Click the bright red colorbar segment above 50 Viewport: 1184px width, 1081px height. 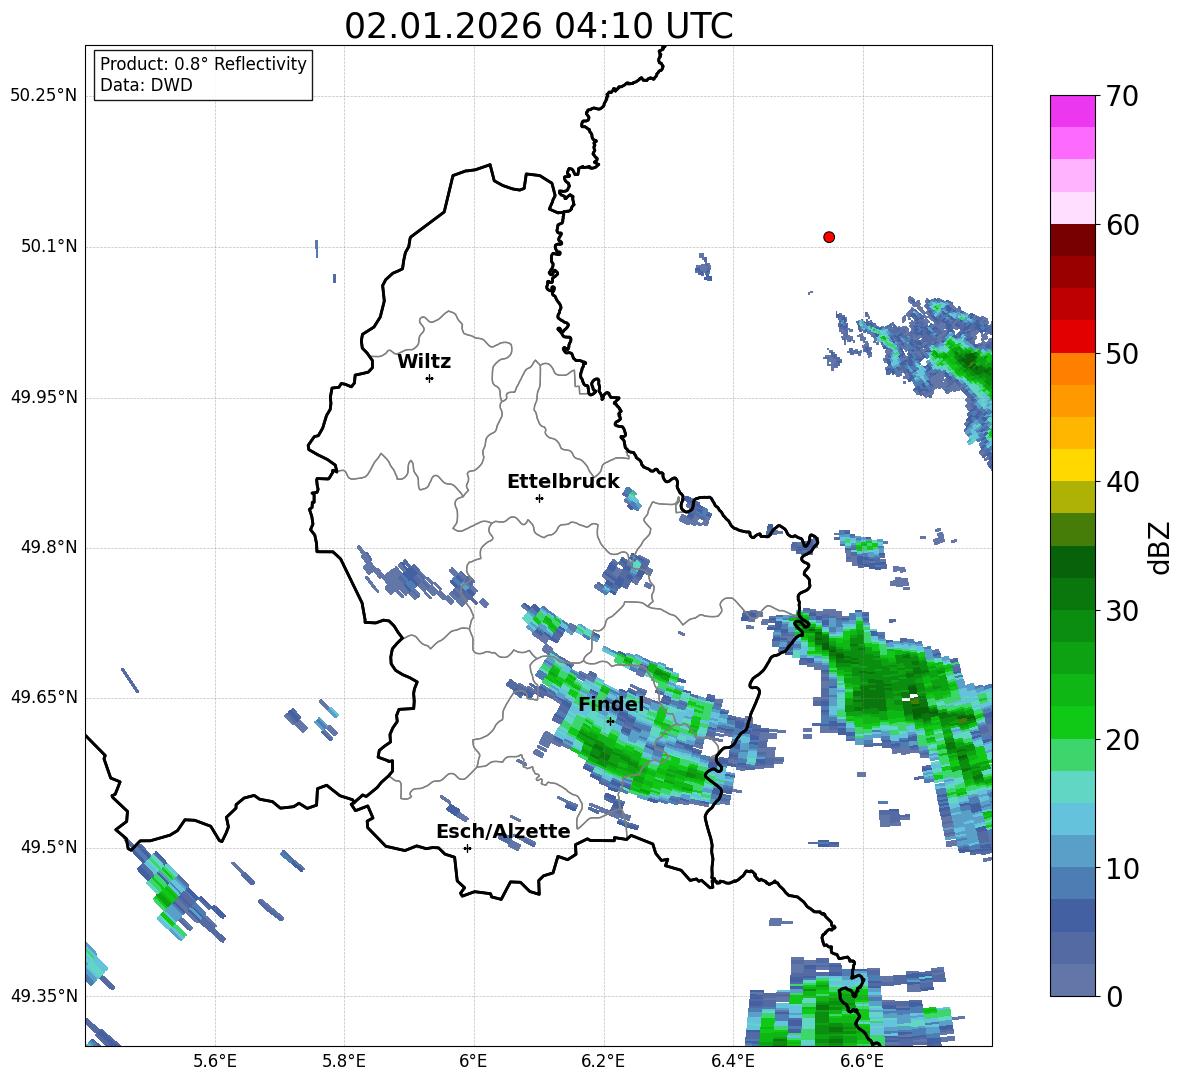pyautogui.click(x=1072, y=337)
